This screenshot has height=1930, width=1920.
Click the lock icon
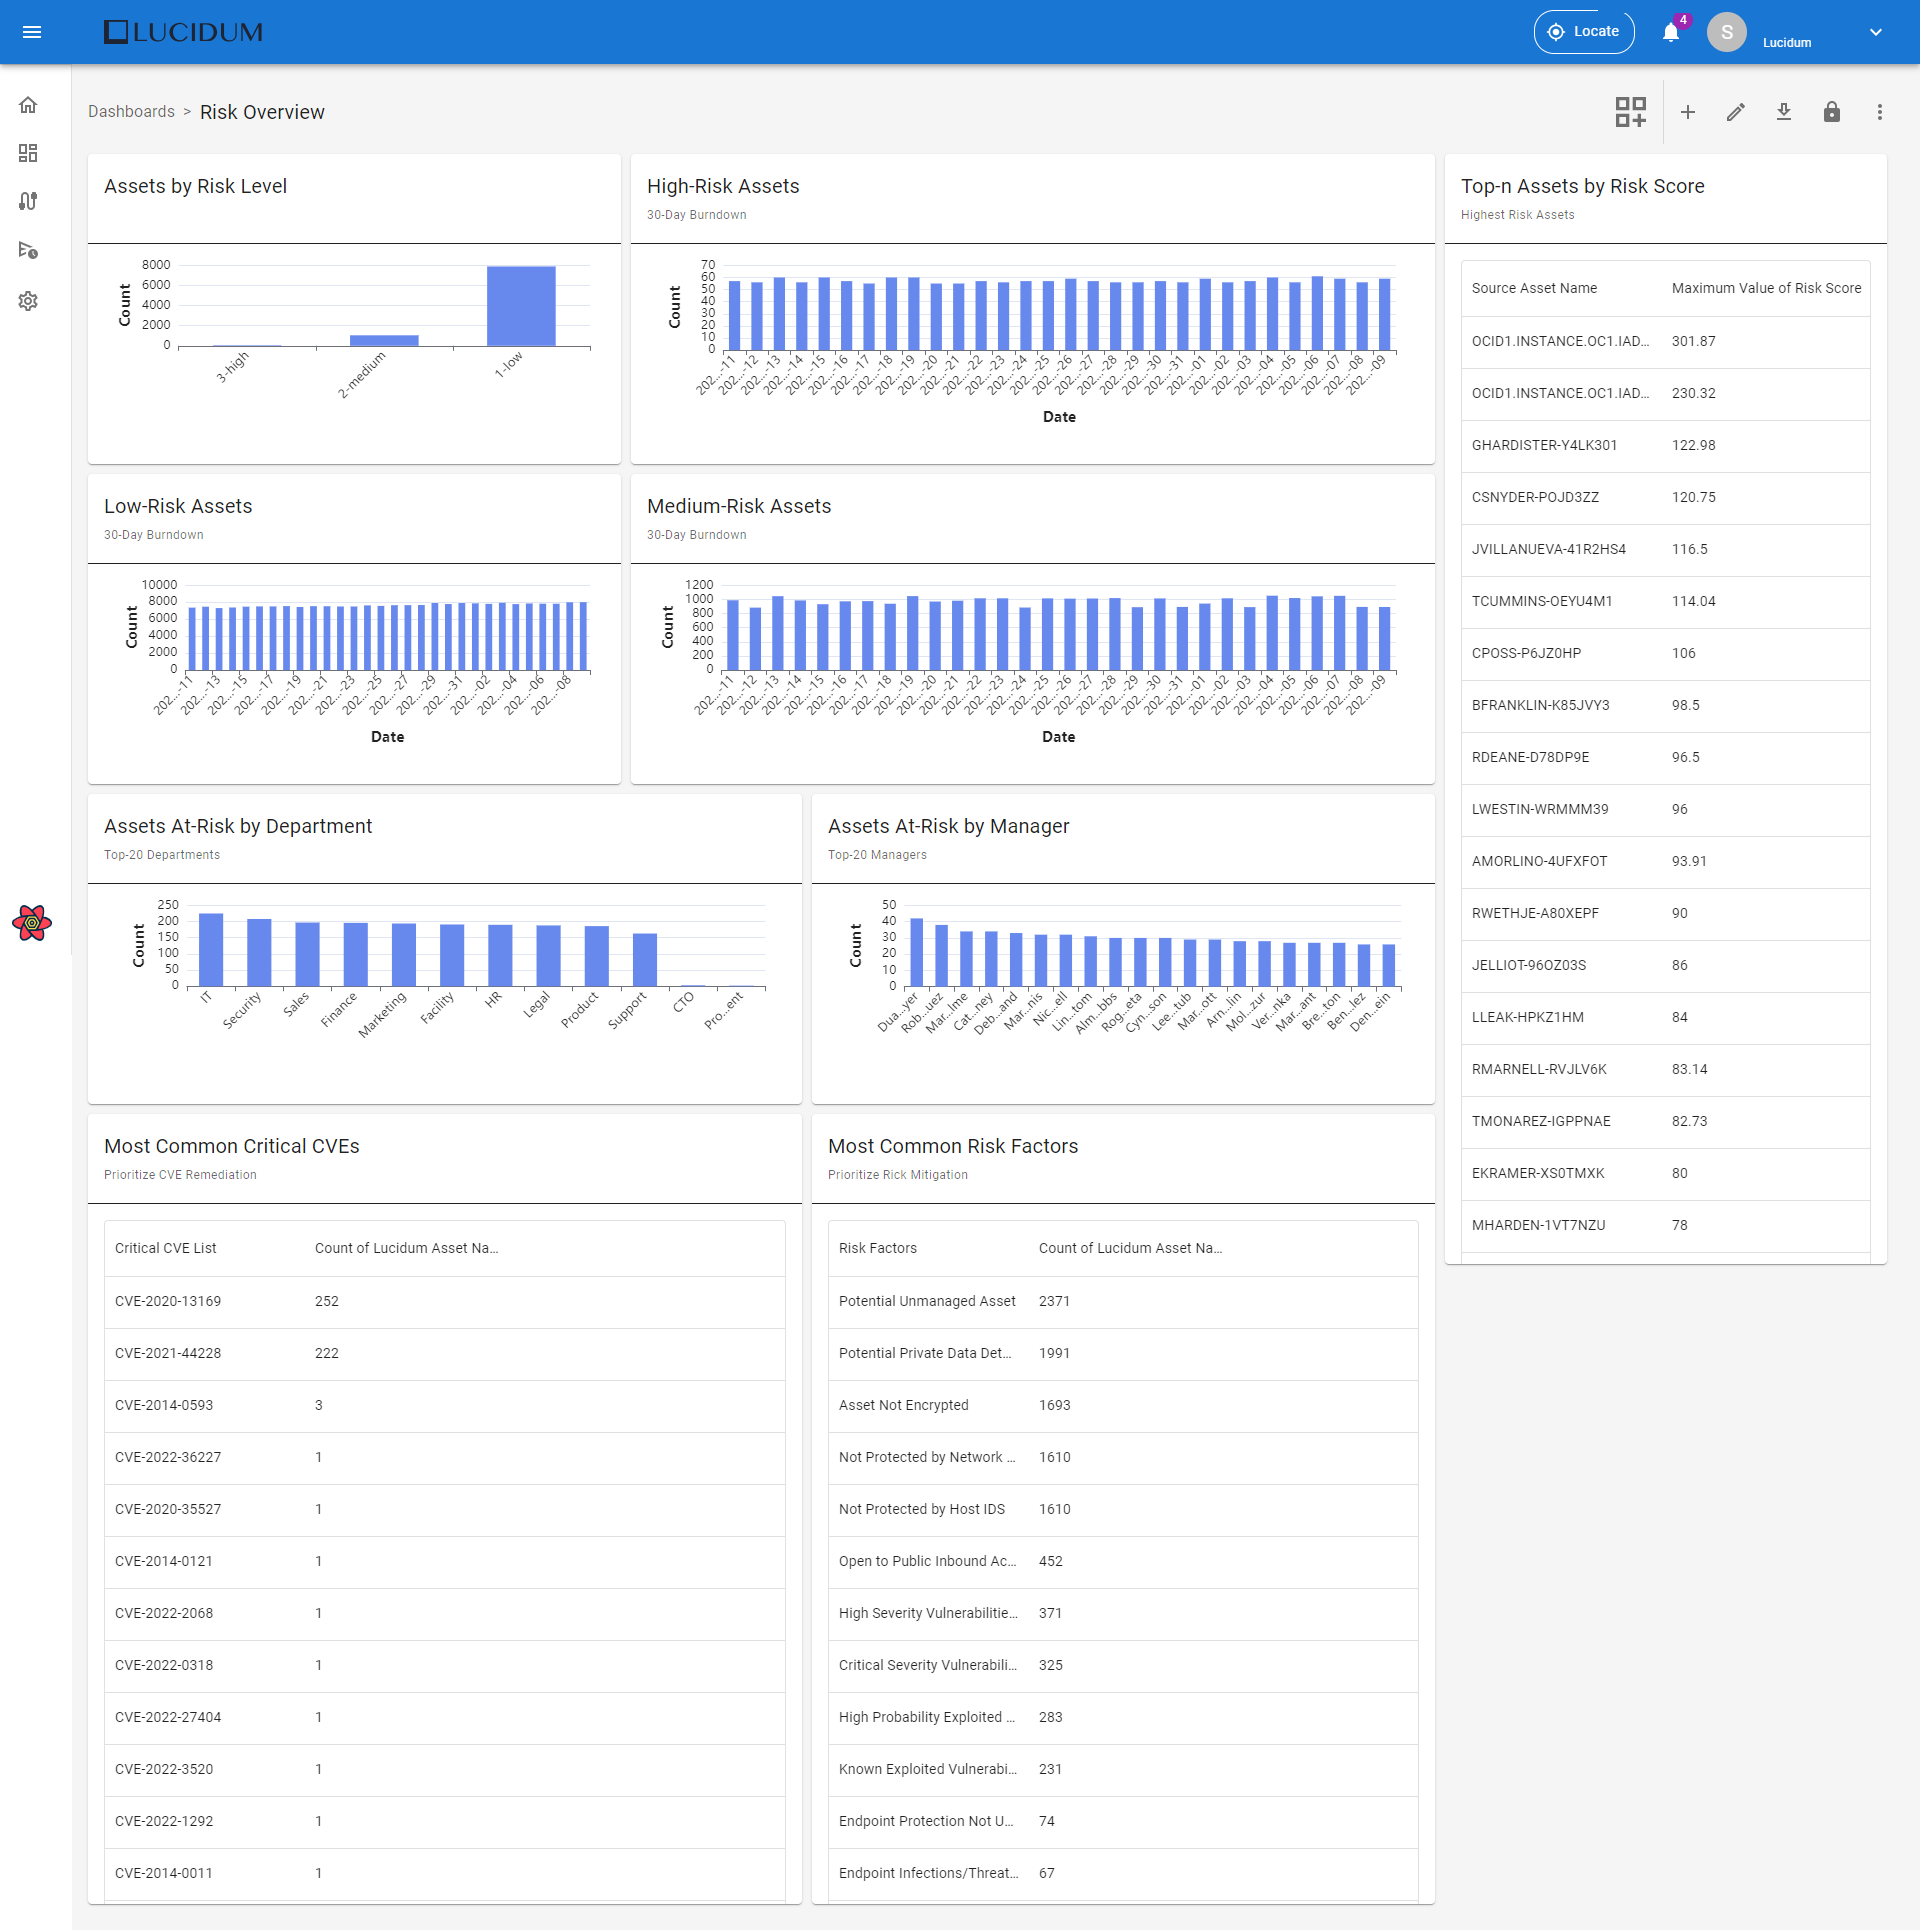coord(1832,112)
